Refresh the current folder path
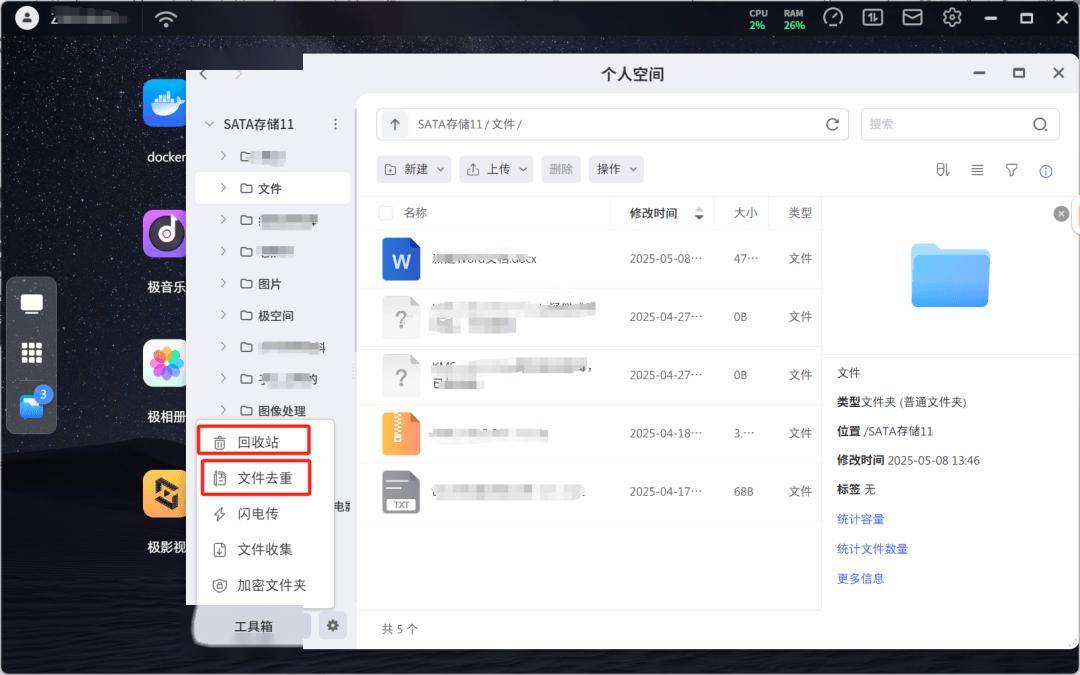This screenshot has width=1080, height=675. click(832, 124)
